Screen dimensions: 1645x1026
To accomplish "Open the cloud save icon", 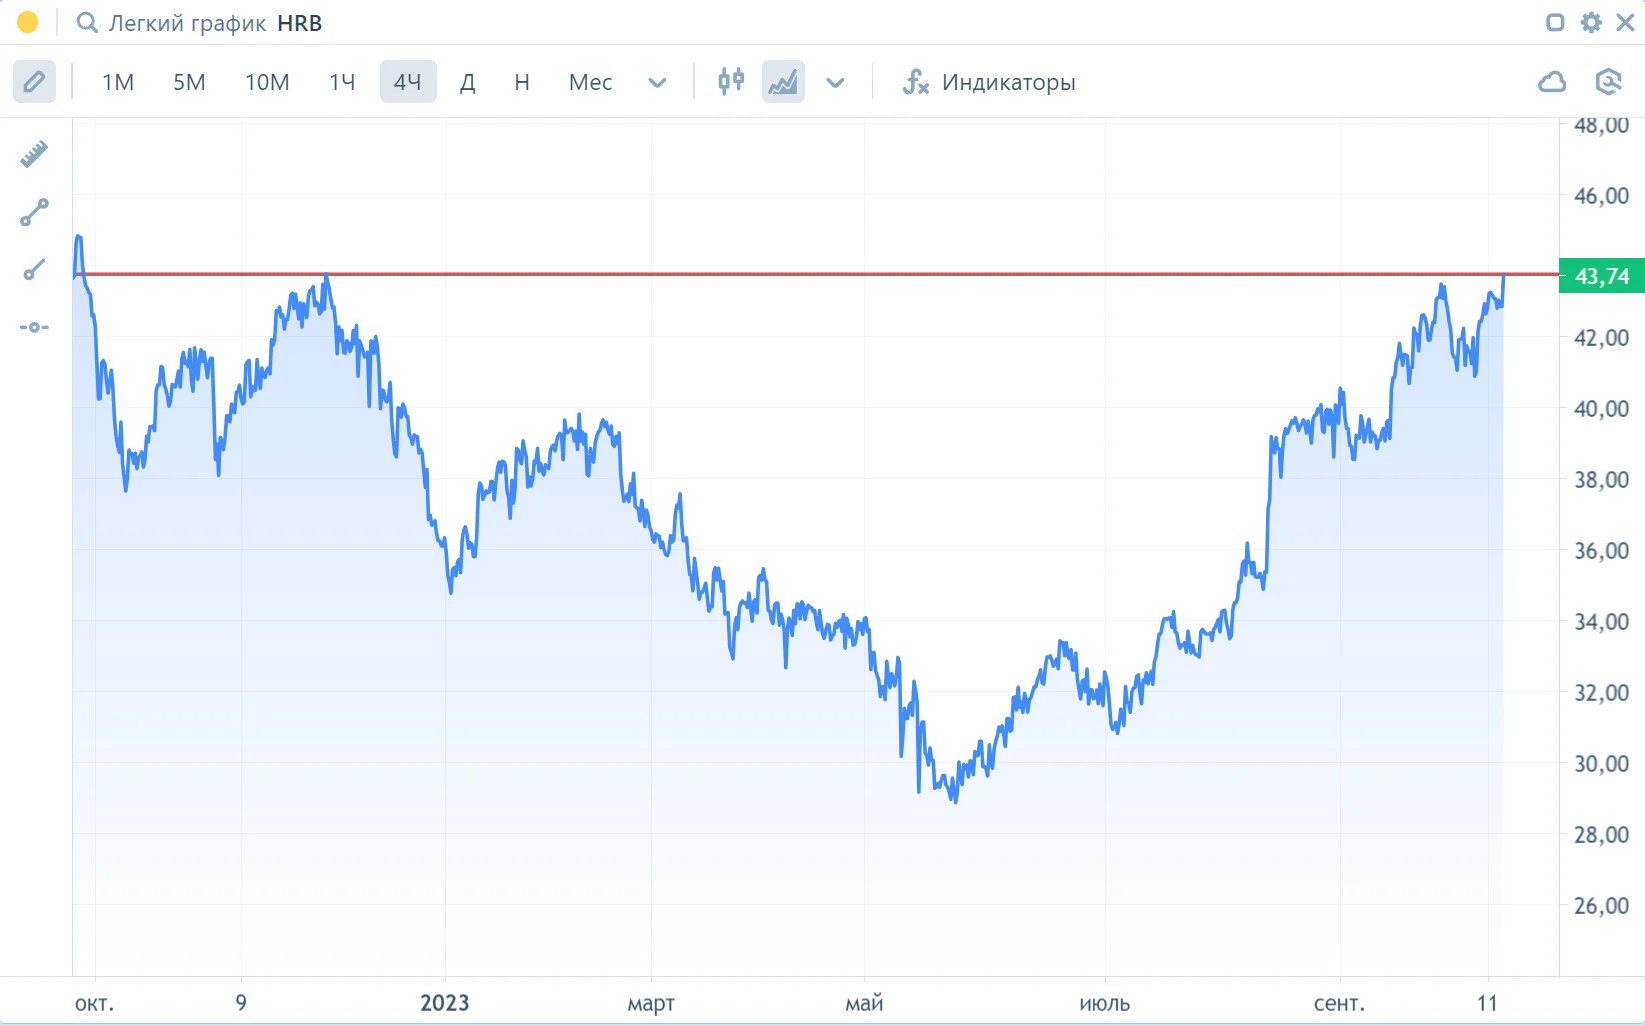I will point(1552,82).
